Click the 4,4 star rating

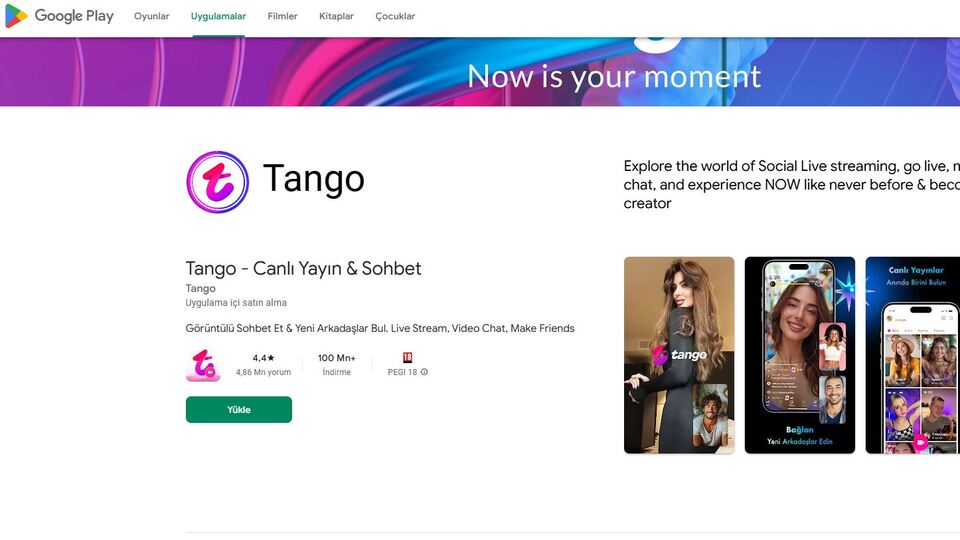[x=263, y=358]
